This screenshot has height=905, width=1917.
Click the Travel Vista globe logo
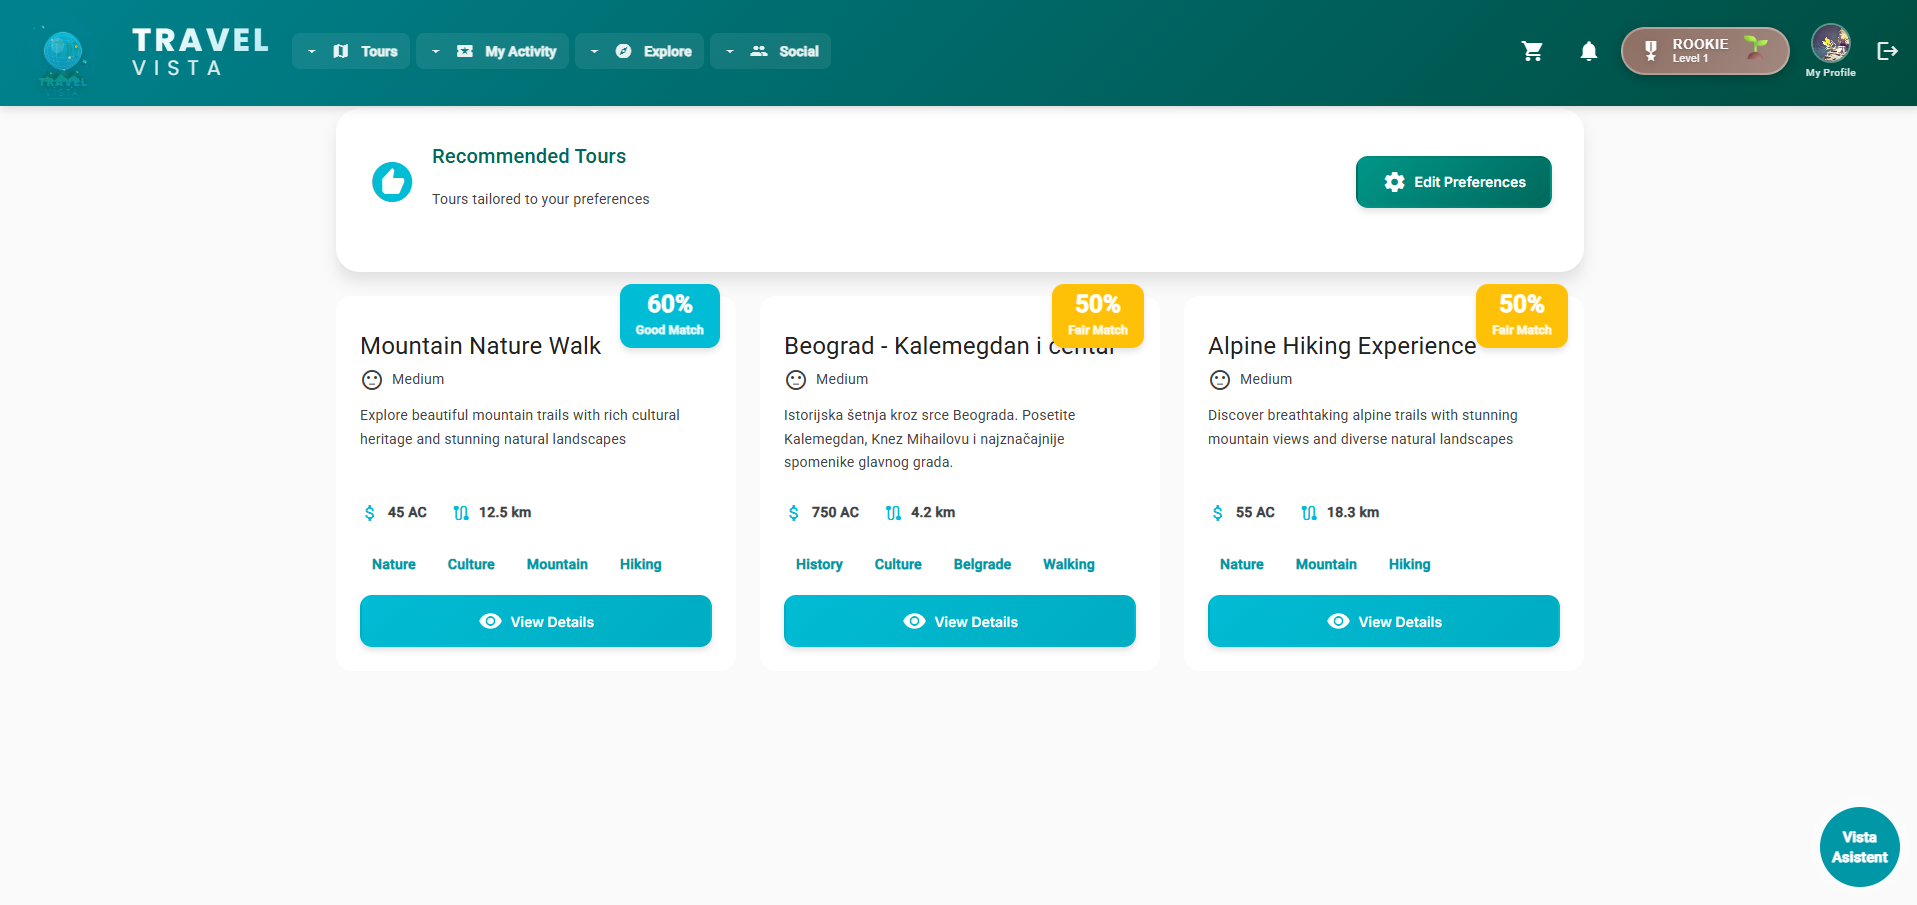coord(63,54)
